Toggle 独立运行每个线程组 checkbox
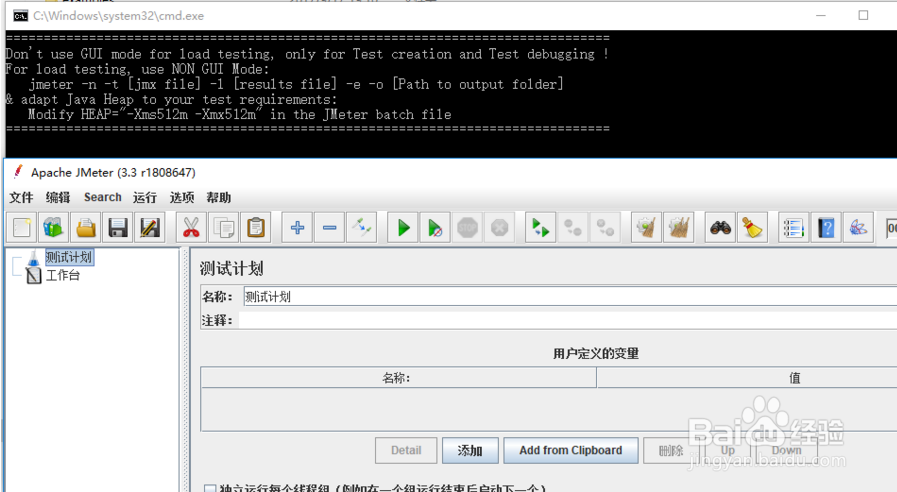 click(210, 489)
